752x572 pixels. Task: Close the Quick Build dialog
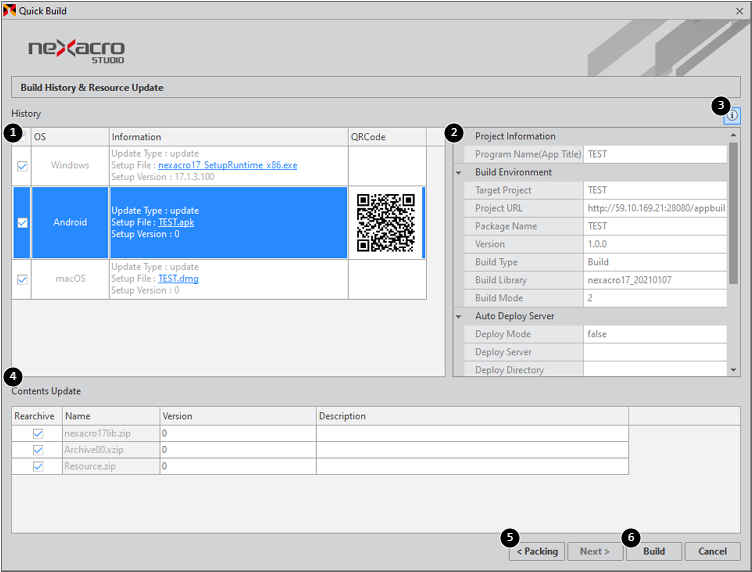pyautogui.click(x=738, y=11)
